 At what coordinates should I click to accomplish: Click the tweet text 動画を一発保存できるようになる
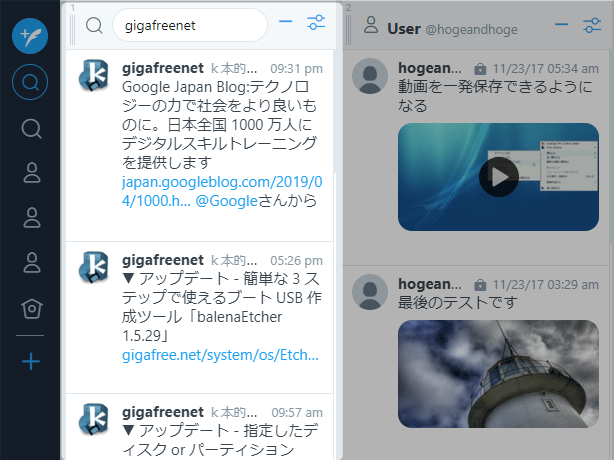point(495,96)
